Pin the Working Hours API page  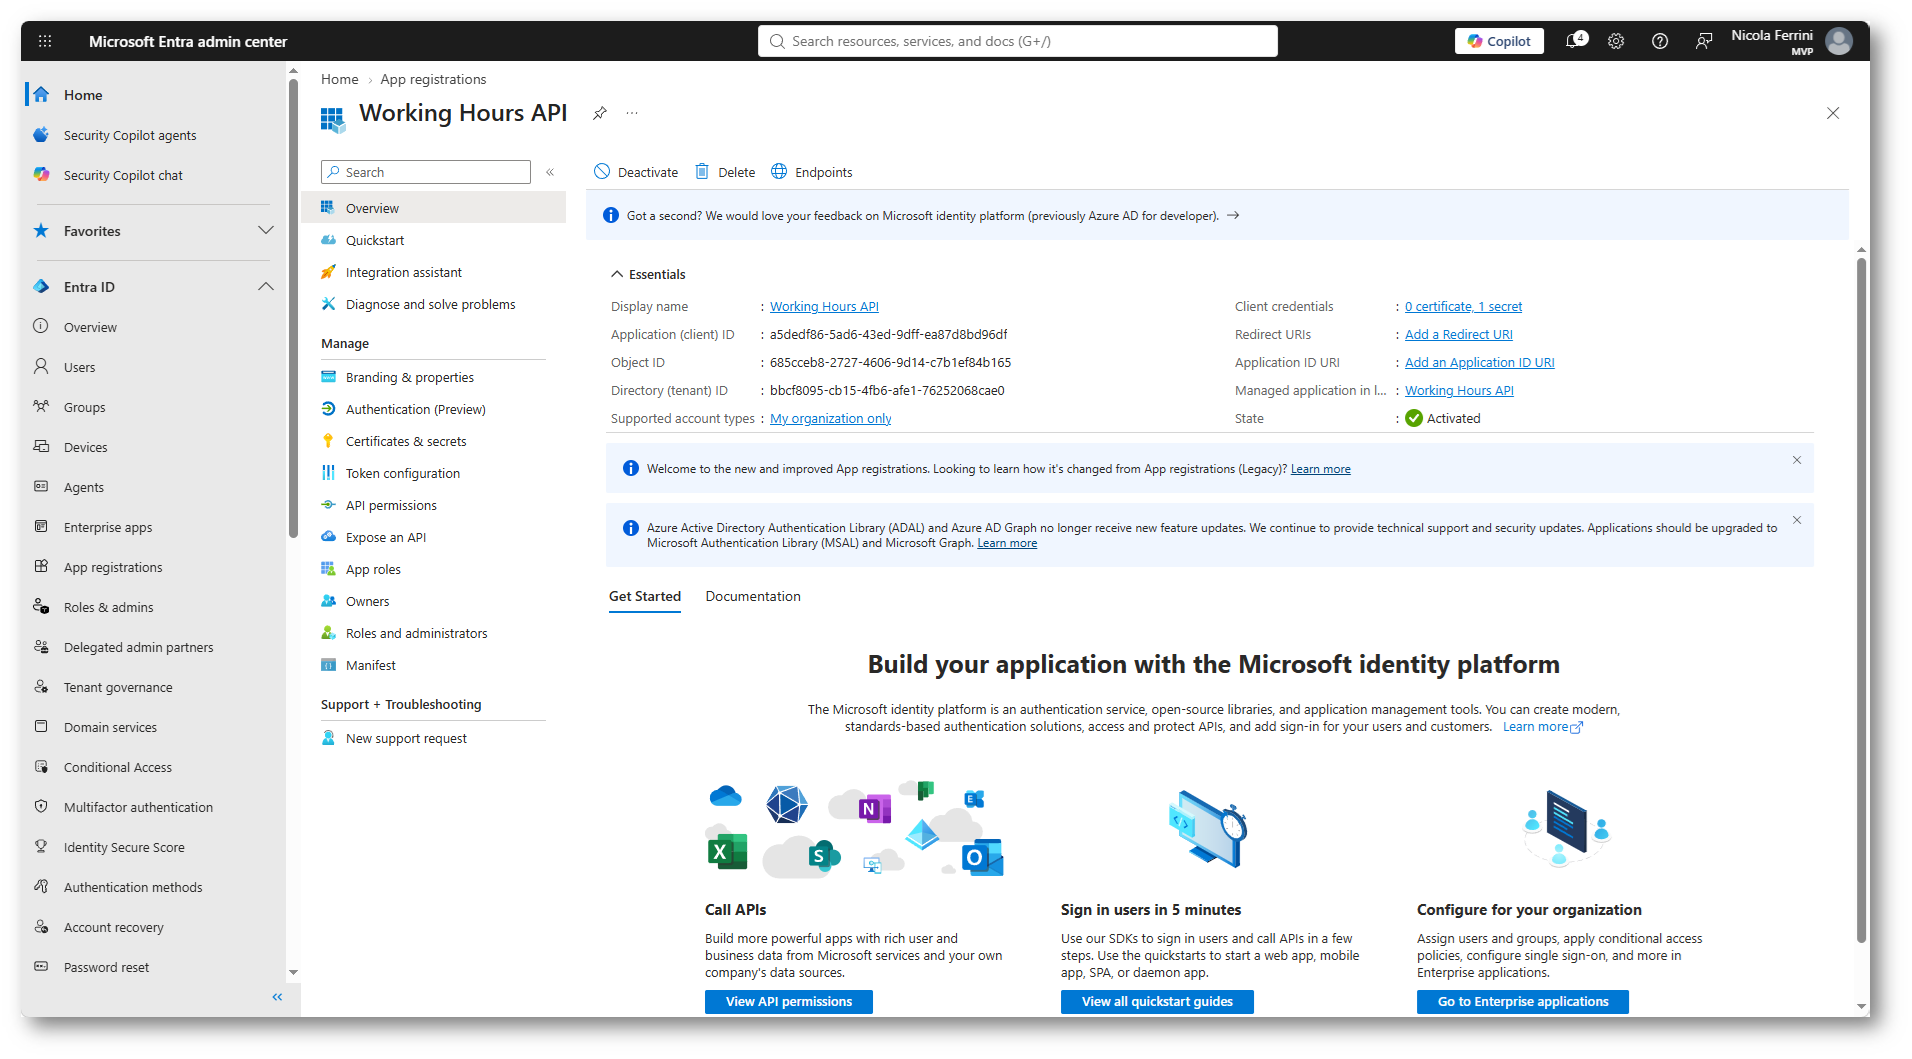point(600,113)
